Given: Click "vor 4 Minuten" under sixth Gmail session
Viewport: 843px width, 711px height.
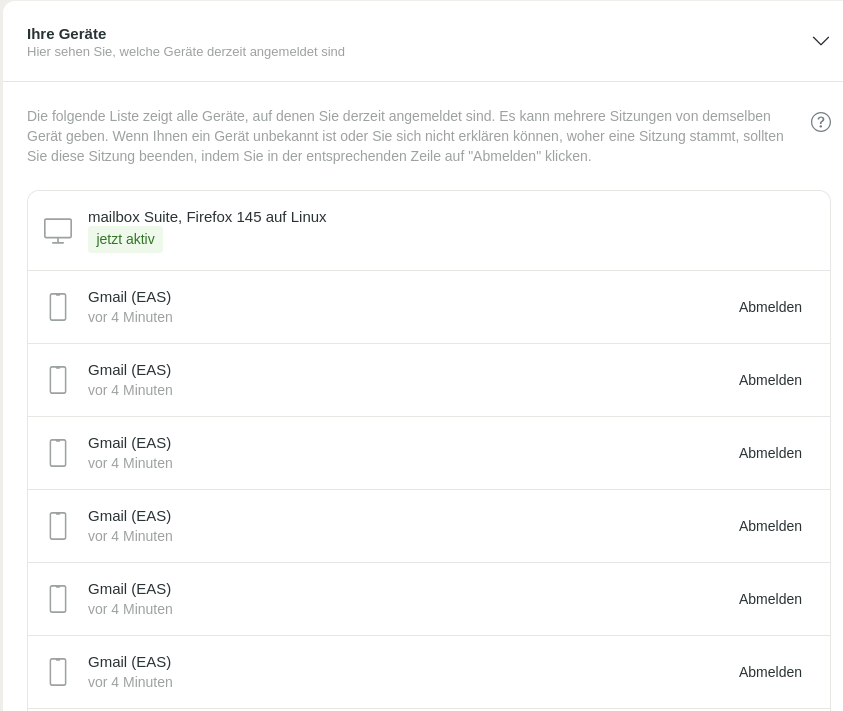Looking at the screenshot, I should (130, 682).
